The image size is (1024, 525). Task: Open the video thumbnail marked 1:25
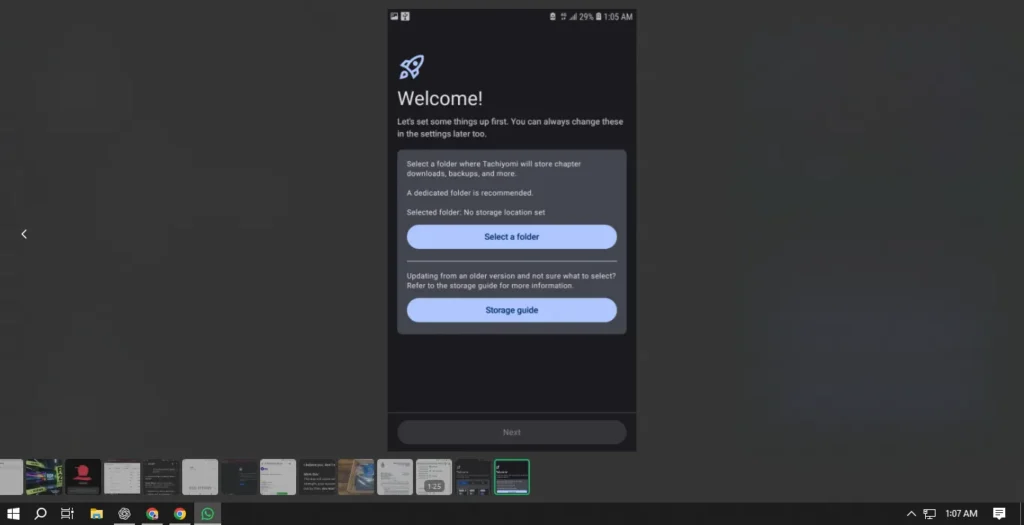[x=434, y=477]
